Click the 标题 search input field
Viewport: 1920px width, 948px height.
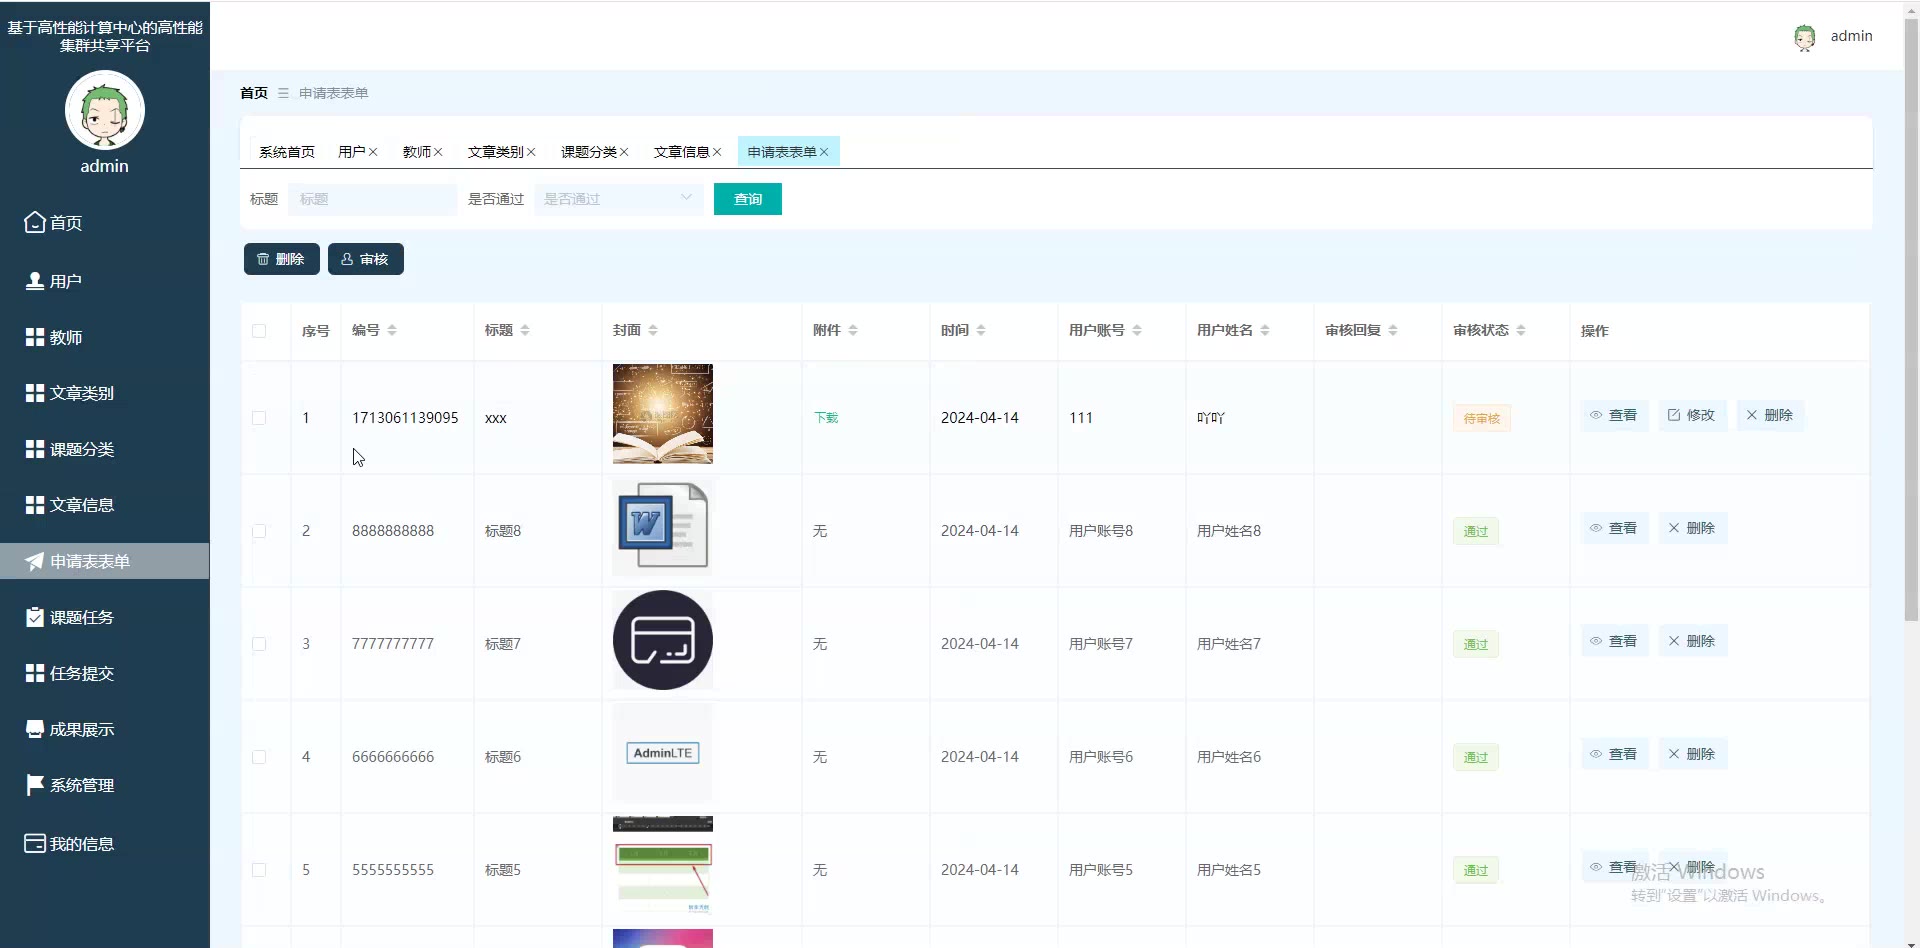point(372,199)
